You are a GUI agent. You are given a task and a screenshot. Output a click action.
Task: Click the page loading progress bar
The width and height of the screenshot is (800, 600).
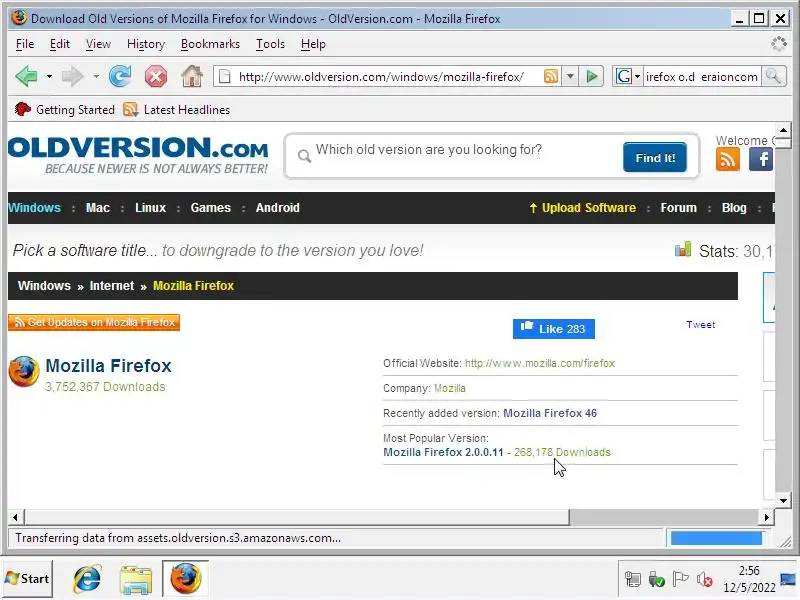tap(716, 538)
